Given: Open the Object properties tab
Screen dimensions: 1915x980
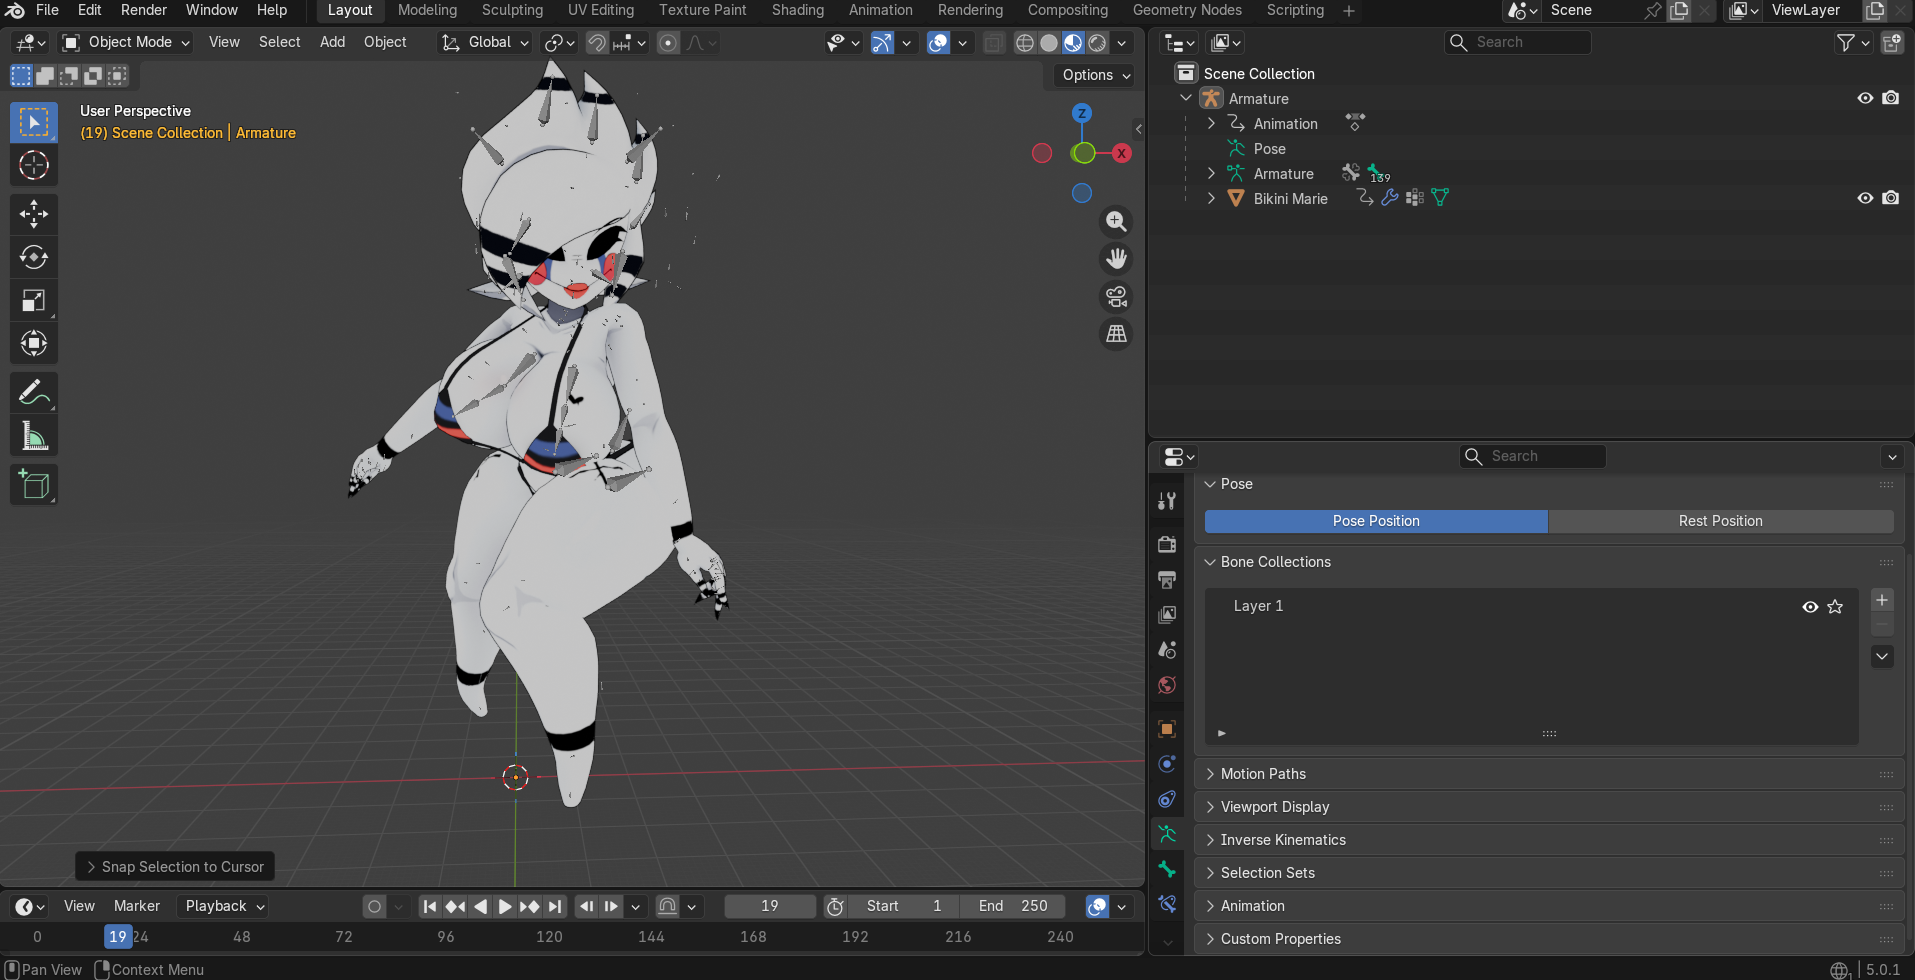Looking at the screenshot, I should point(1167,728).
